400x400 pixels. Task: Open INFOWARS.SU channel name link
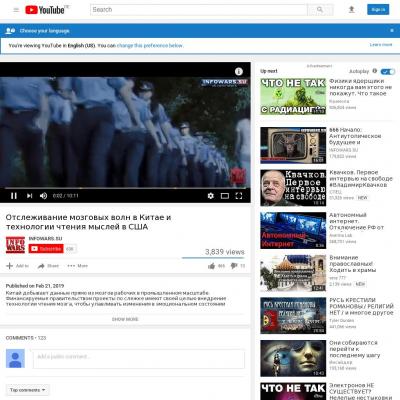[45, 238]
